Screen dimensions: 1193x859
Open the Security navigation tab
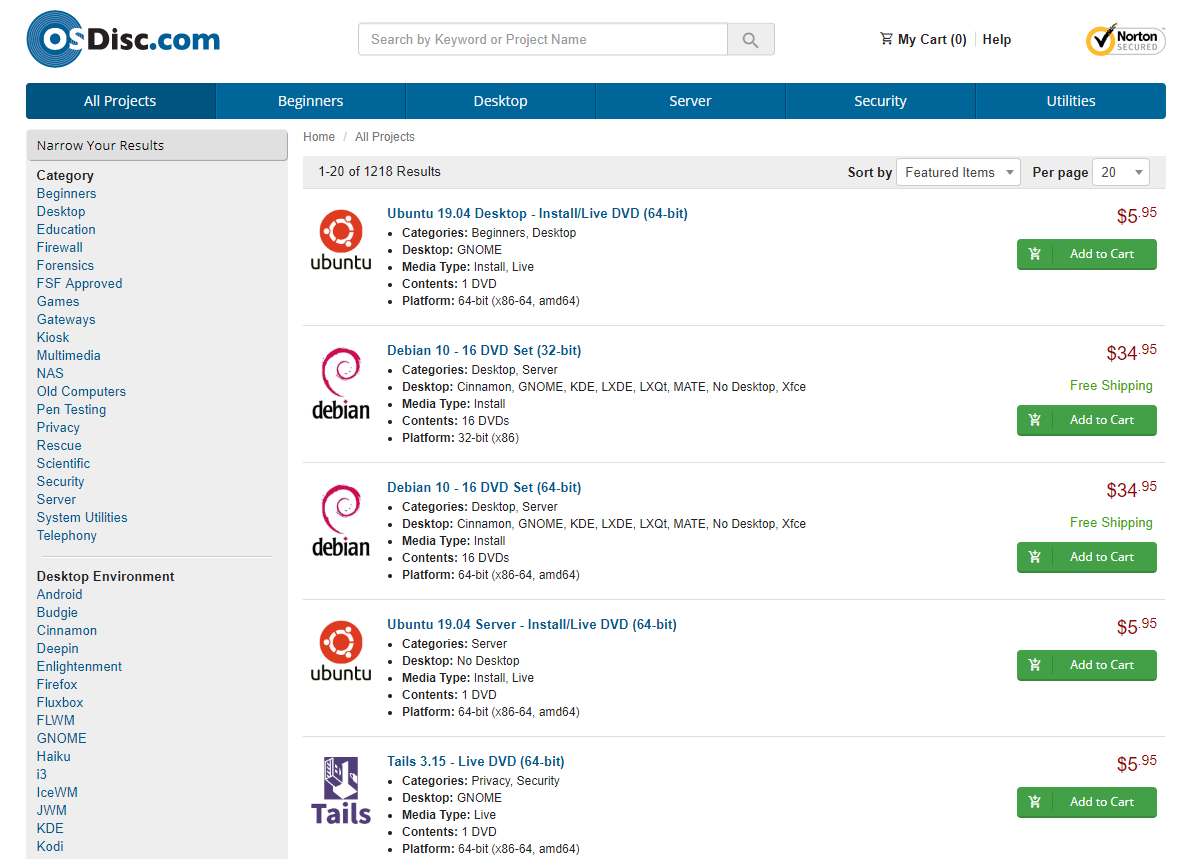click(x=880, y=101)
